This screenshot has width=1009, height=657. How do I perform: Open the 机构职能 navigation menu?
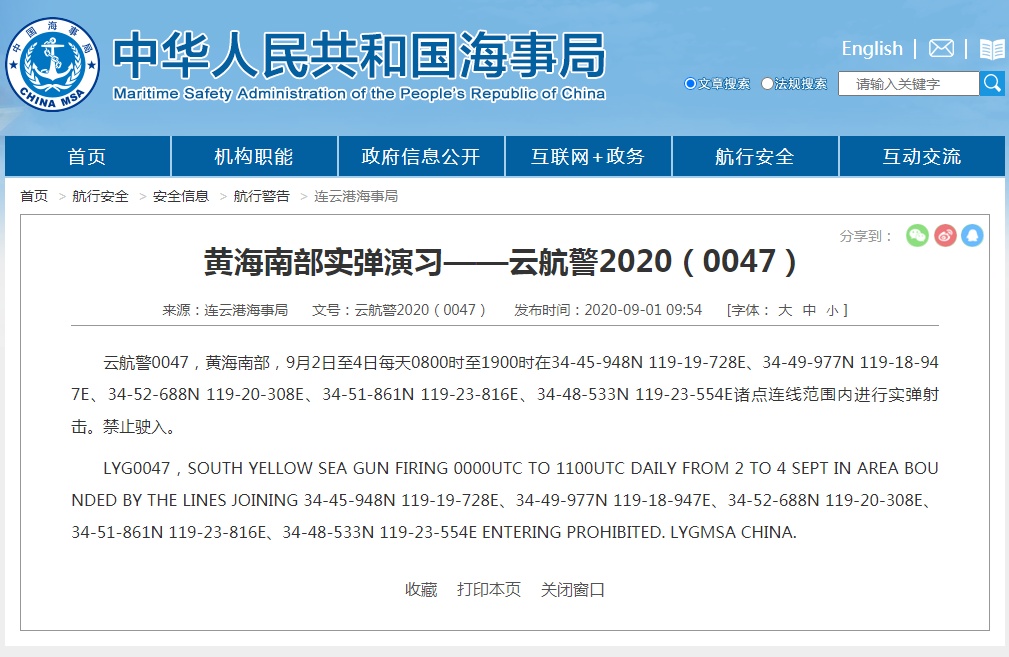point(254,157)
